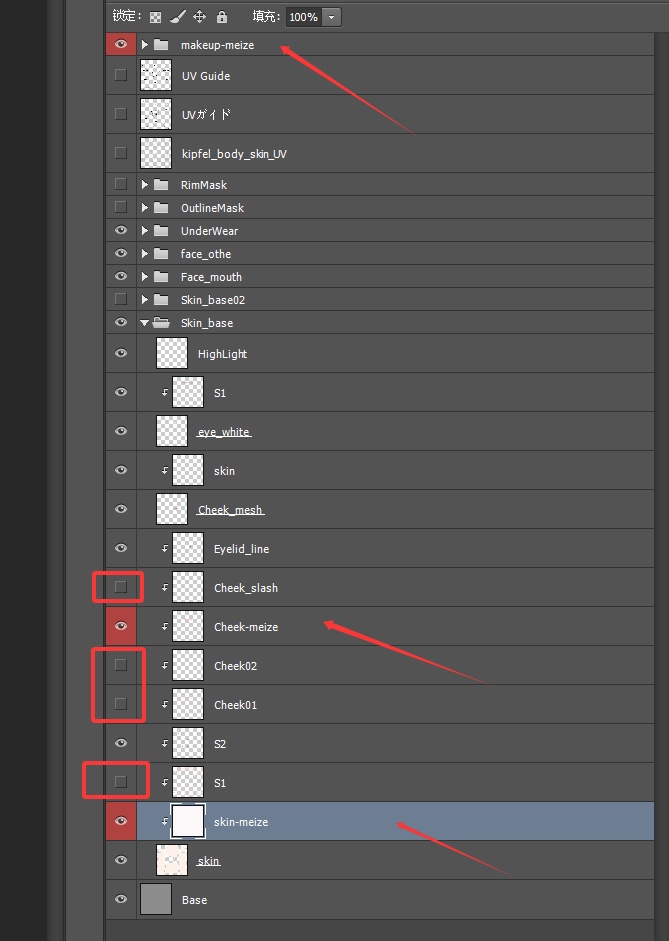The width and height of the screenshot is (669, 941).
Task: Select the Eyelid_line layer name
Action: pyautogui.click(x=241, y=549)
